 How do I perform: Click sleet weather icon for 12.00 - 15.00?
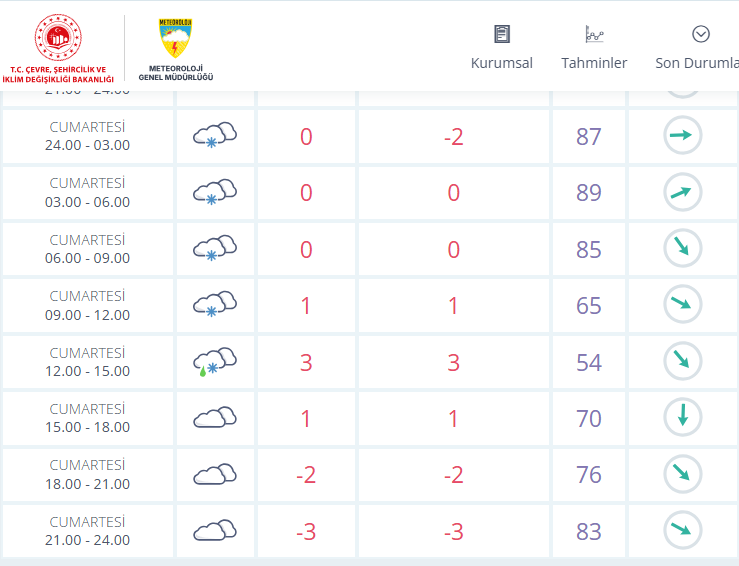coord(215,362)
